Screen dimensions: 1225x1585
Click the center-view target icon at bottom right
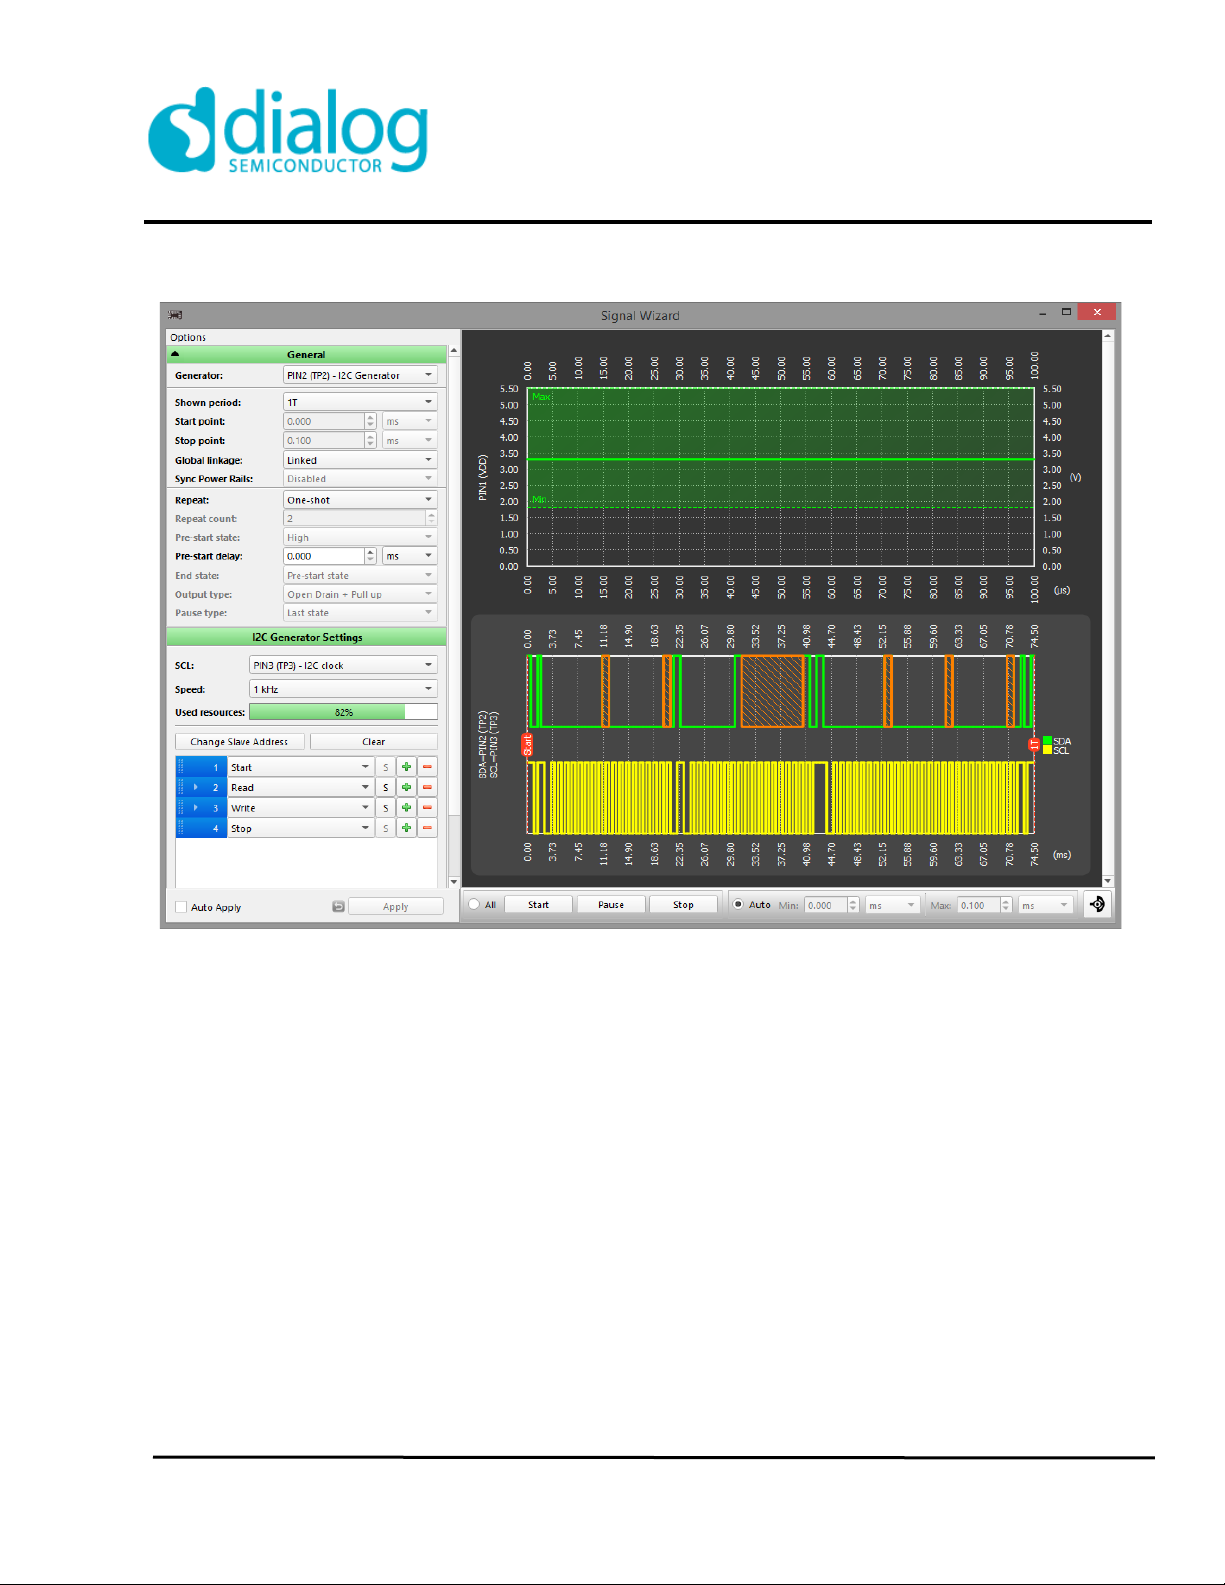[1097, 904]
